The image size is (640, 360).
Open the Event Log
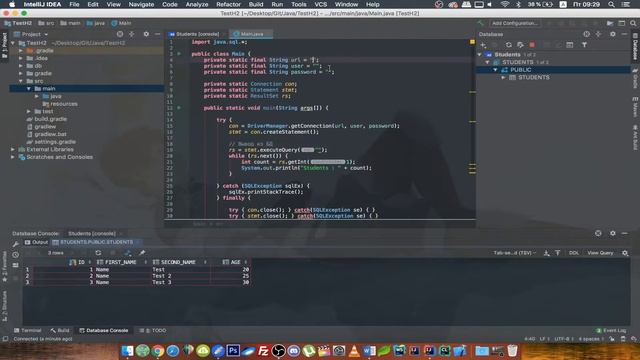[x=611, y=330]
